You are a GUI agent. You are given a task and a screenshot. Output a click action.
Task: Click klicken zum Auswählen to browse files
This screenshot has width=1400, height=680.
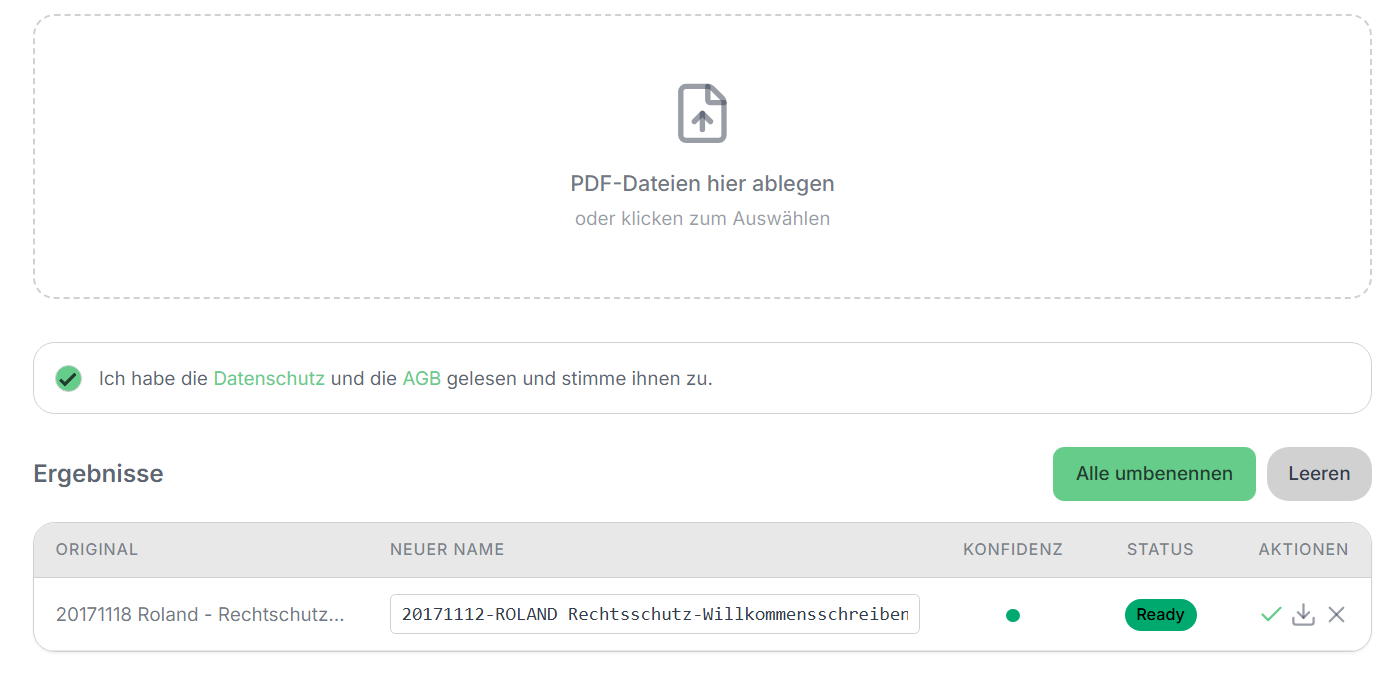coord(703,218)
